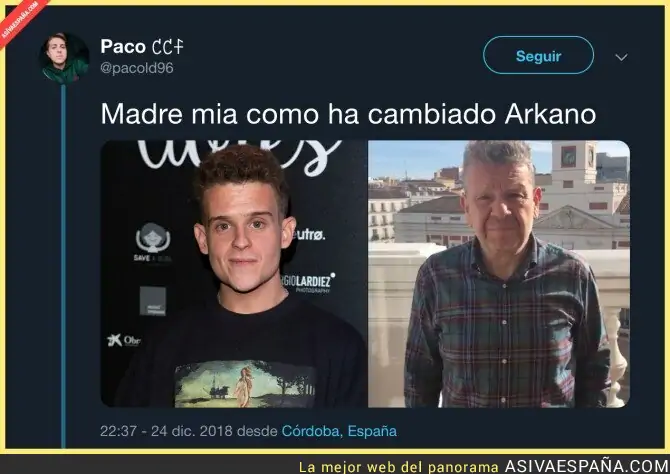Open Paco's round profile avatar
The image size is (670, 474).
(64, 57)
